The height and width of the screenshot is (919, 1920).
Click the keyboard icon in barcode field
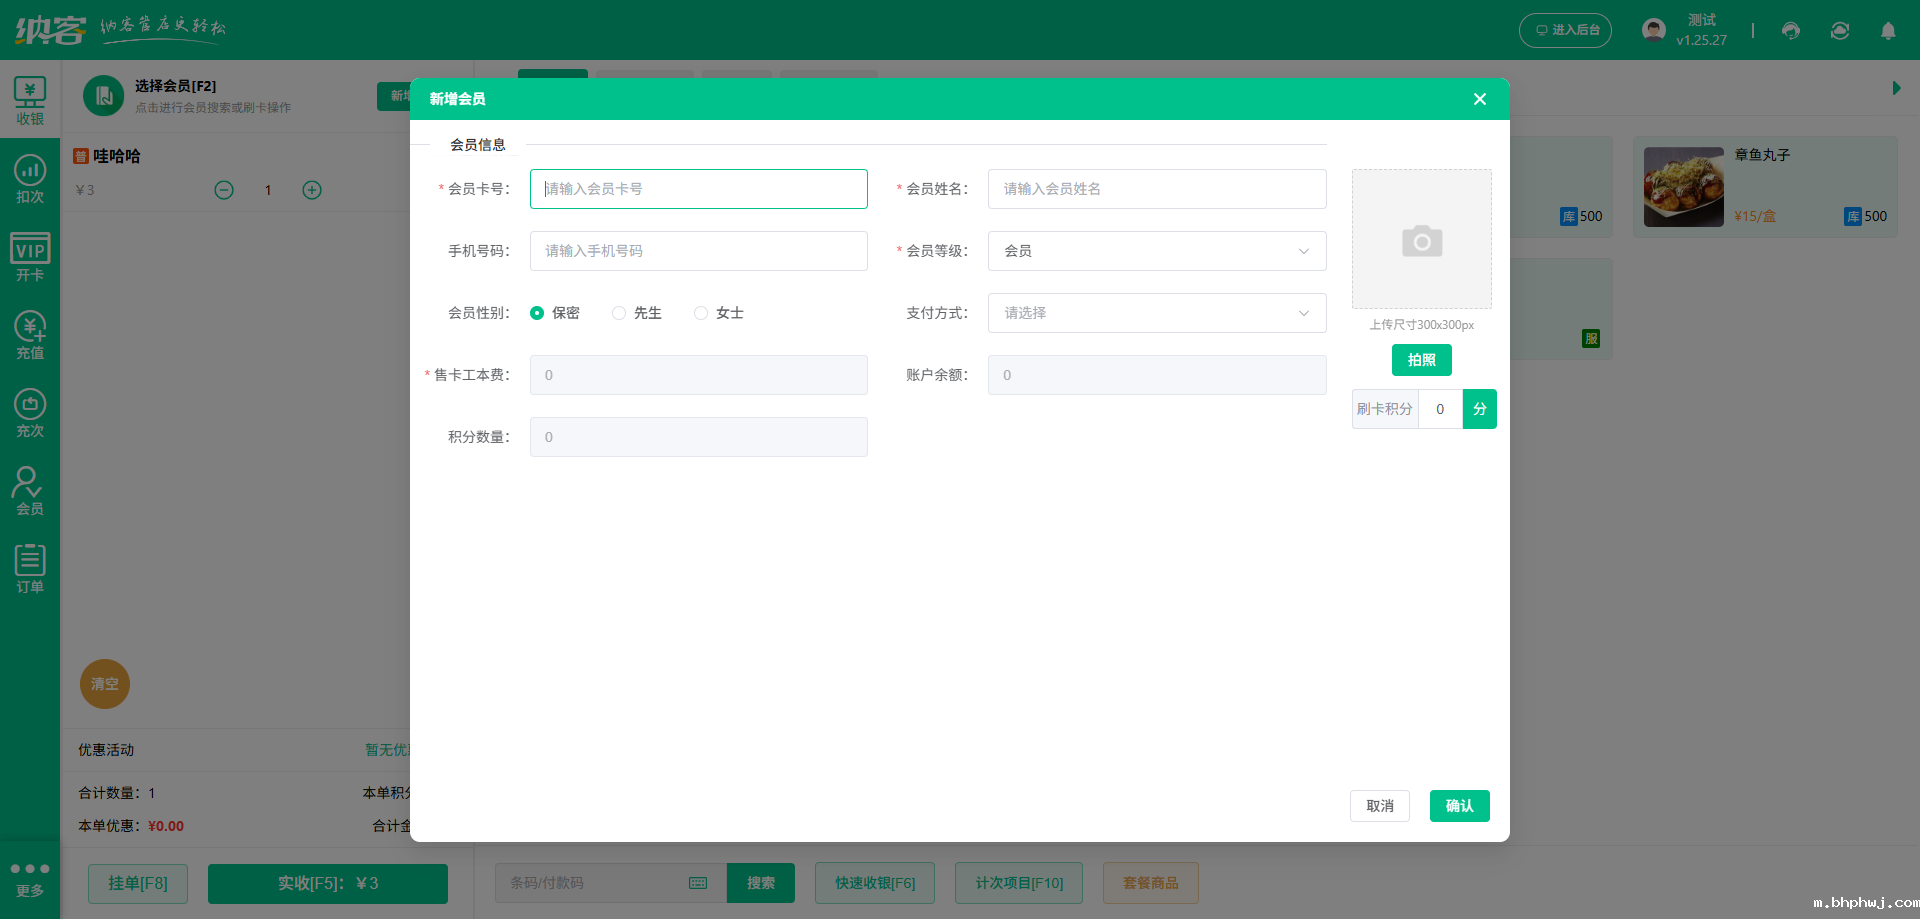tap(698, 883)
